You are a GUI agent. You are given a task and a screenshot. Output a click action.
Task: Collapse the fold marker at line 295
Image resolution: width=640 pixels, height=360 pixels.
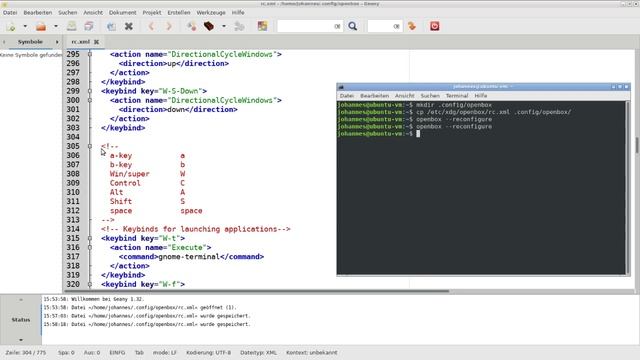tap(90, 54)
